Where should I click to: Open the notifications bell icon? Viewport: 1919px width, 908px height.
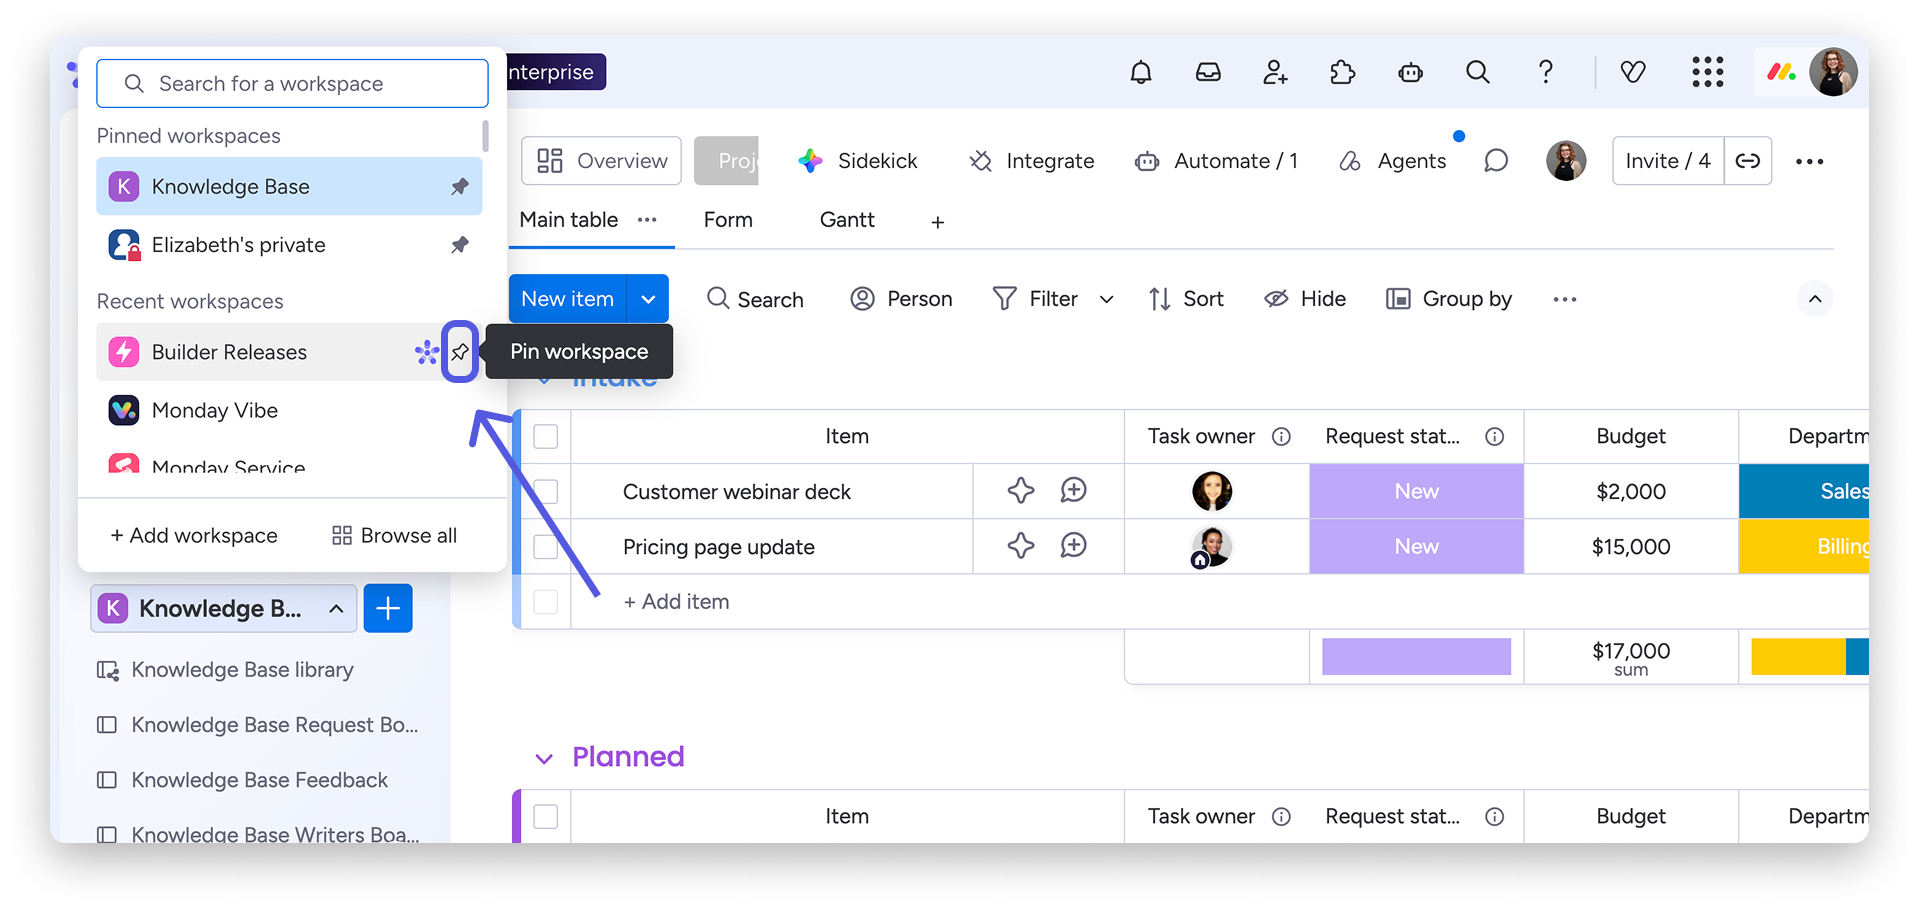pos(1140,72)
